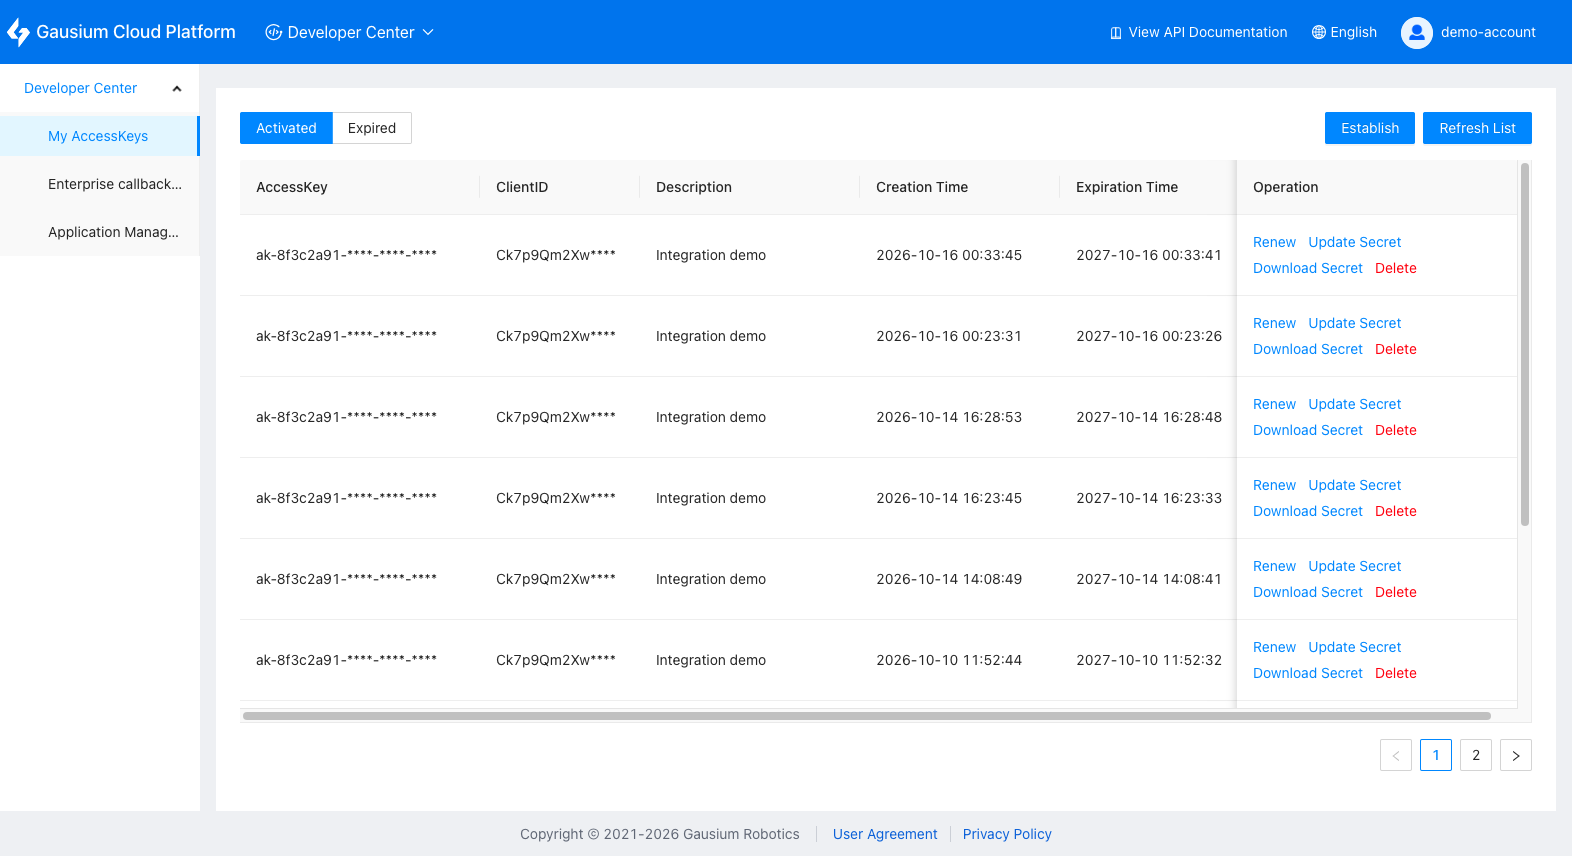1572x856 pixels.
Task: Renew the key created 2026-10-16 00:33:45
Action: tap(1274, 242)
